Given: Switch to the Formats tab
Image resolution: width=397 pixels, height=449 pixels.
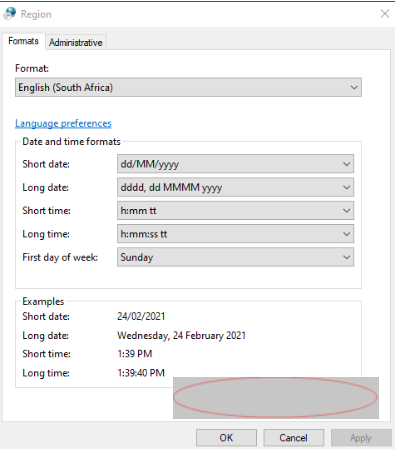Looking at the screenshot, I should [x=23, y=41].
